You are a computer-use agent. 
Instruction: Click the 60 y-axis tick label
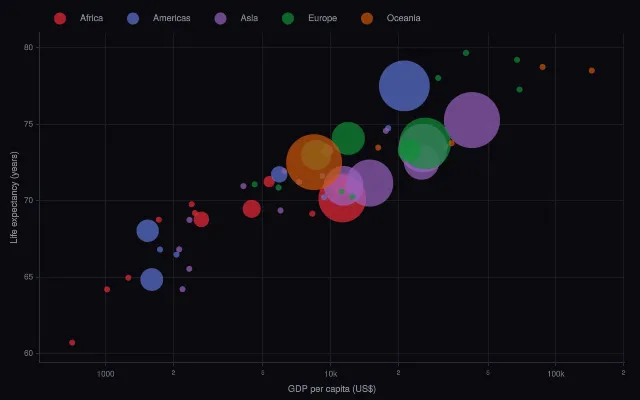[x=28, y=353]
